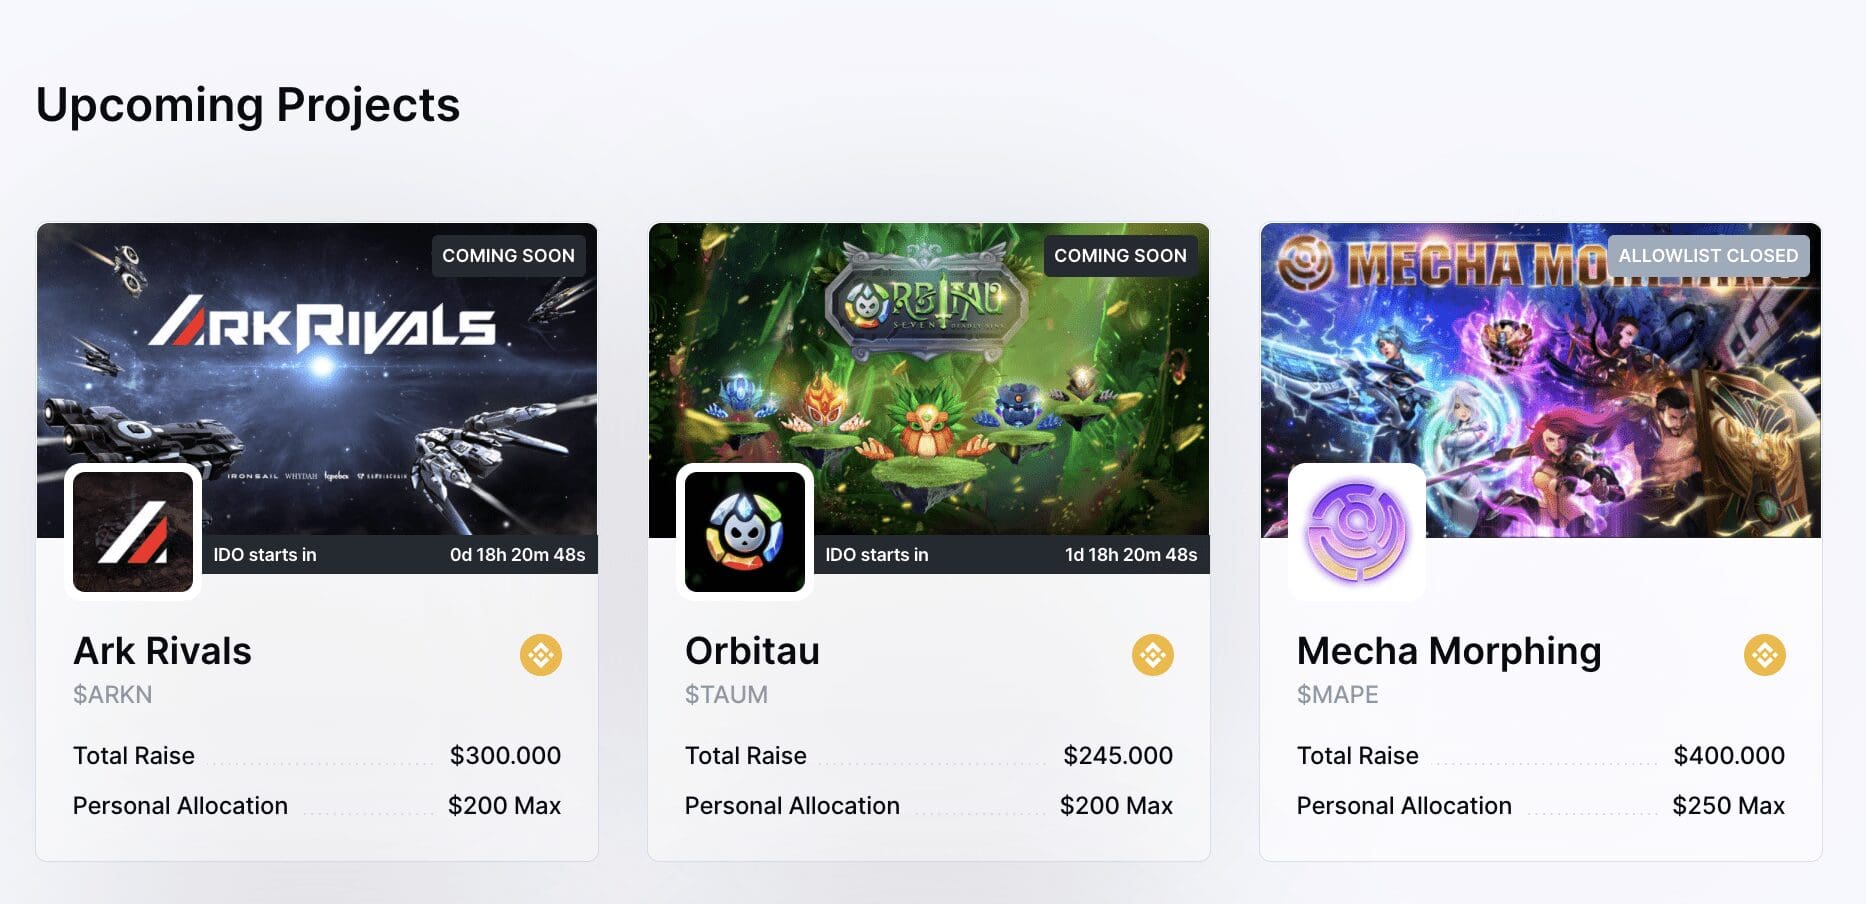This screenshot has height=904, width=1866.
Task: Click the Ark Rivals IDO countdown timer
Action: click(517, 555)
